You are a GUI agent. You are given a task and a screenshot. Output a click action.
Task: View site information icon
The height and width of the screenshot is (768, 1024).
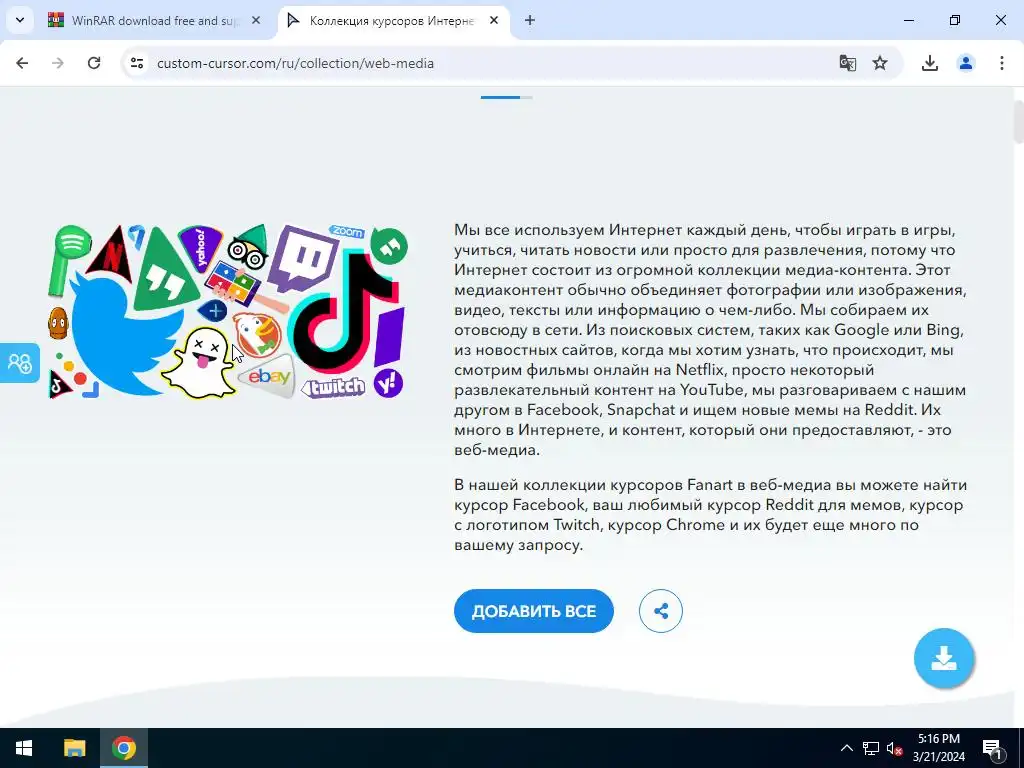tap(136, 63)
